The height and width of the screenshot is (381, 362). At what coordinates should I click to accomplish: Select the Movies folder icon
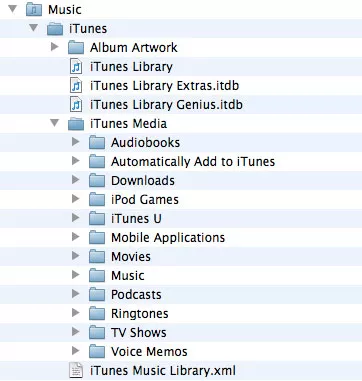coord(97,257)
